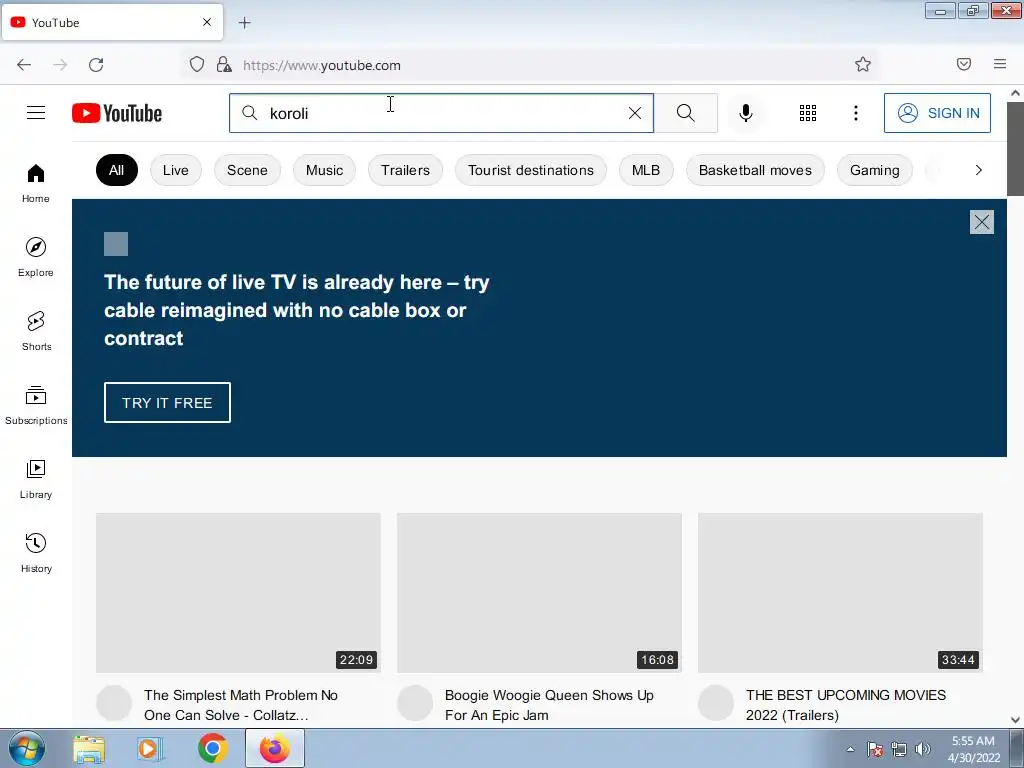Click title 'Boogie Woogie Queen Shows Up'
This screenshot has width=1024, height=768.
549,705
